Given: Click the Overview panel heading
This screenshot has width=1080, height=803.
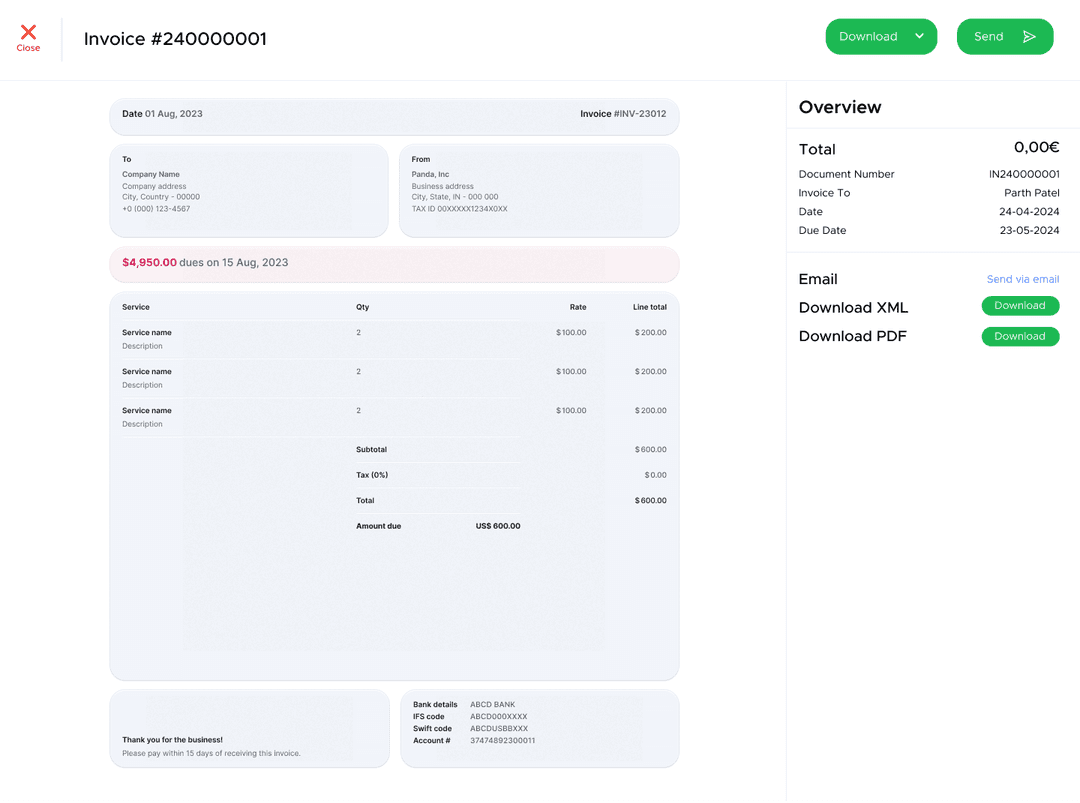Looking at the screenshot, I should 840,107.
